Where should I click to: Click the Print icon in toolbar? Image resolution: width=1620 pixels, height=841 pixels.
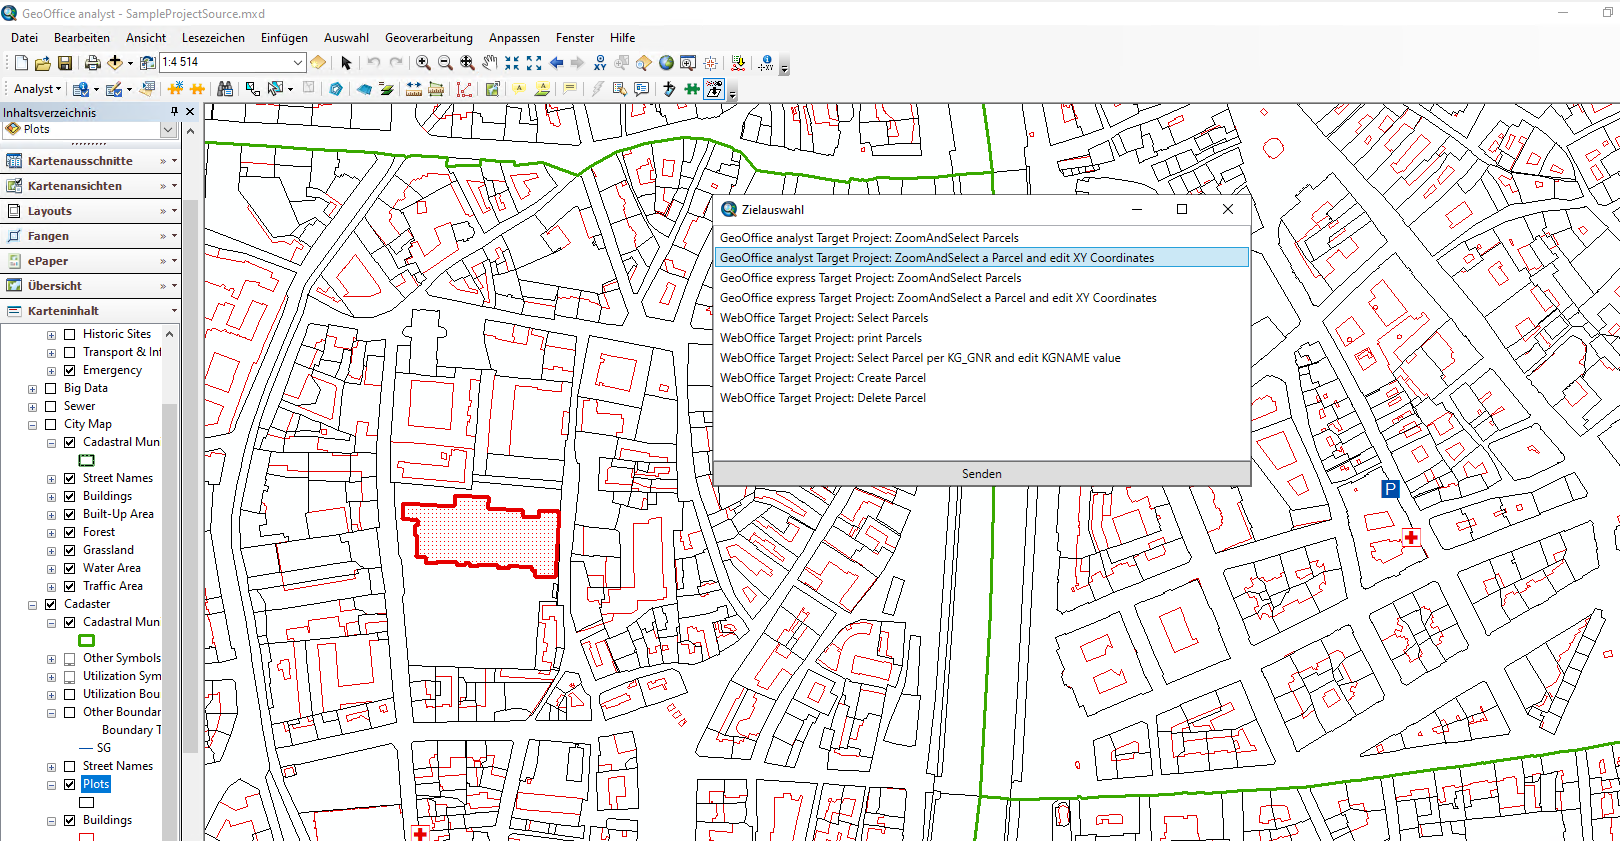point(92,63)
